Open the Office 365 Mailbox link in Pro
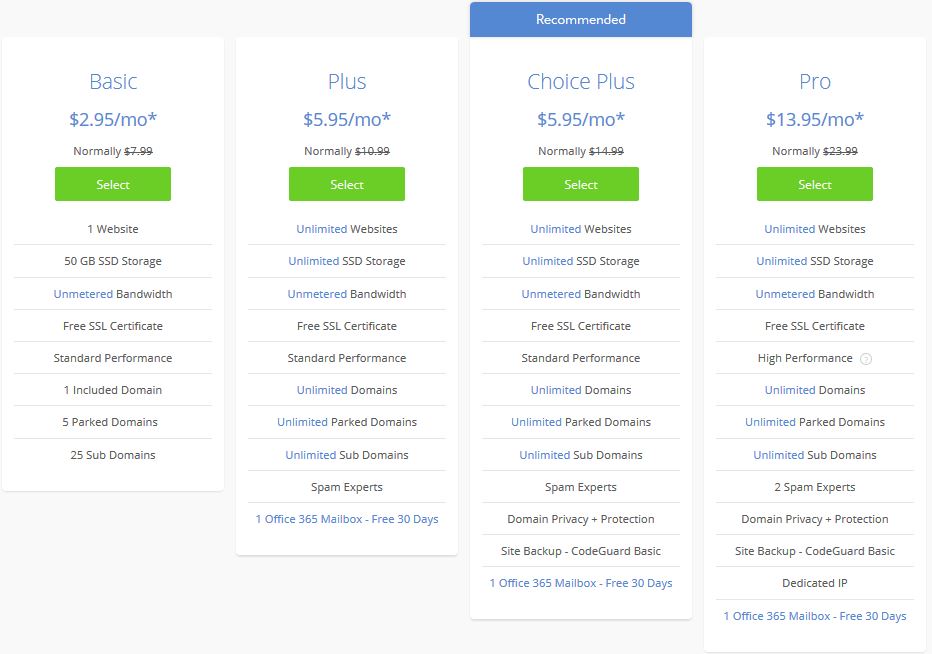Image resolution: width=932 pixels, height=654 pixels. pos(814,616)
